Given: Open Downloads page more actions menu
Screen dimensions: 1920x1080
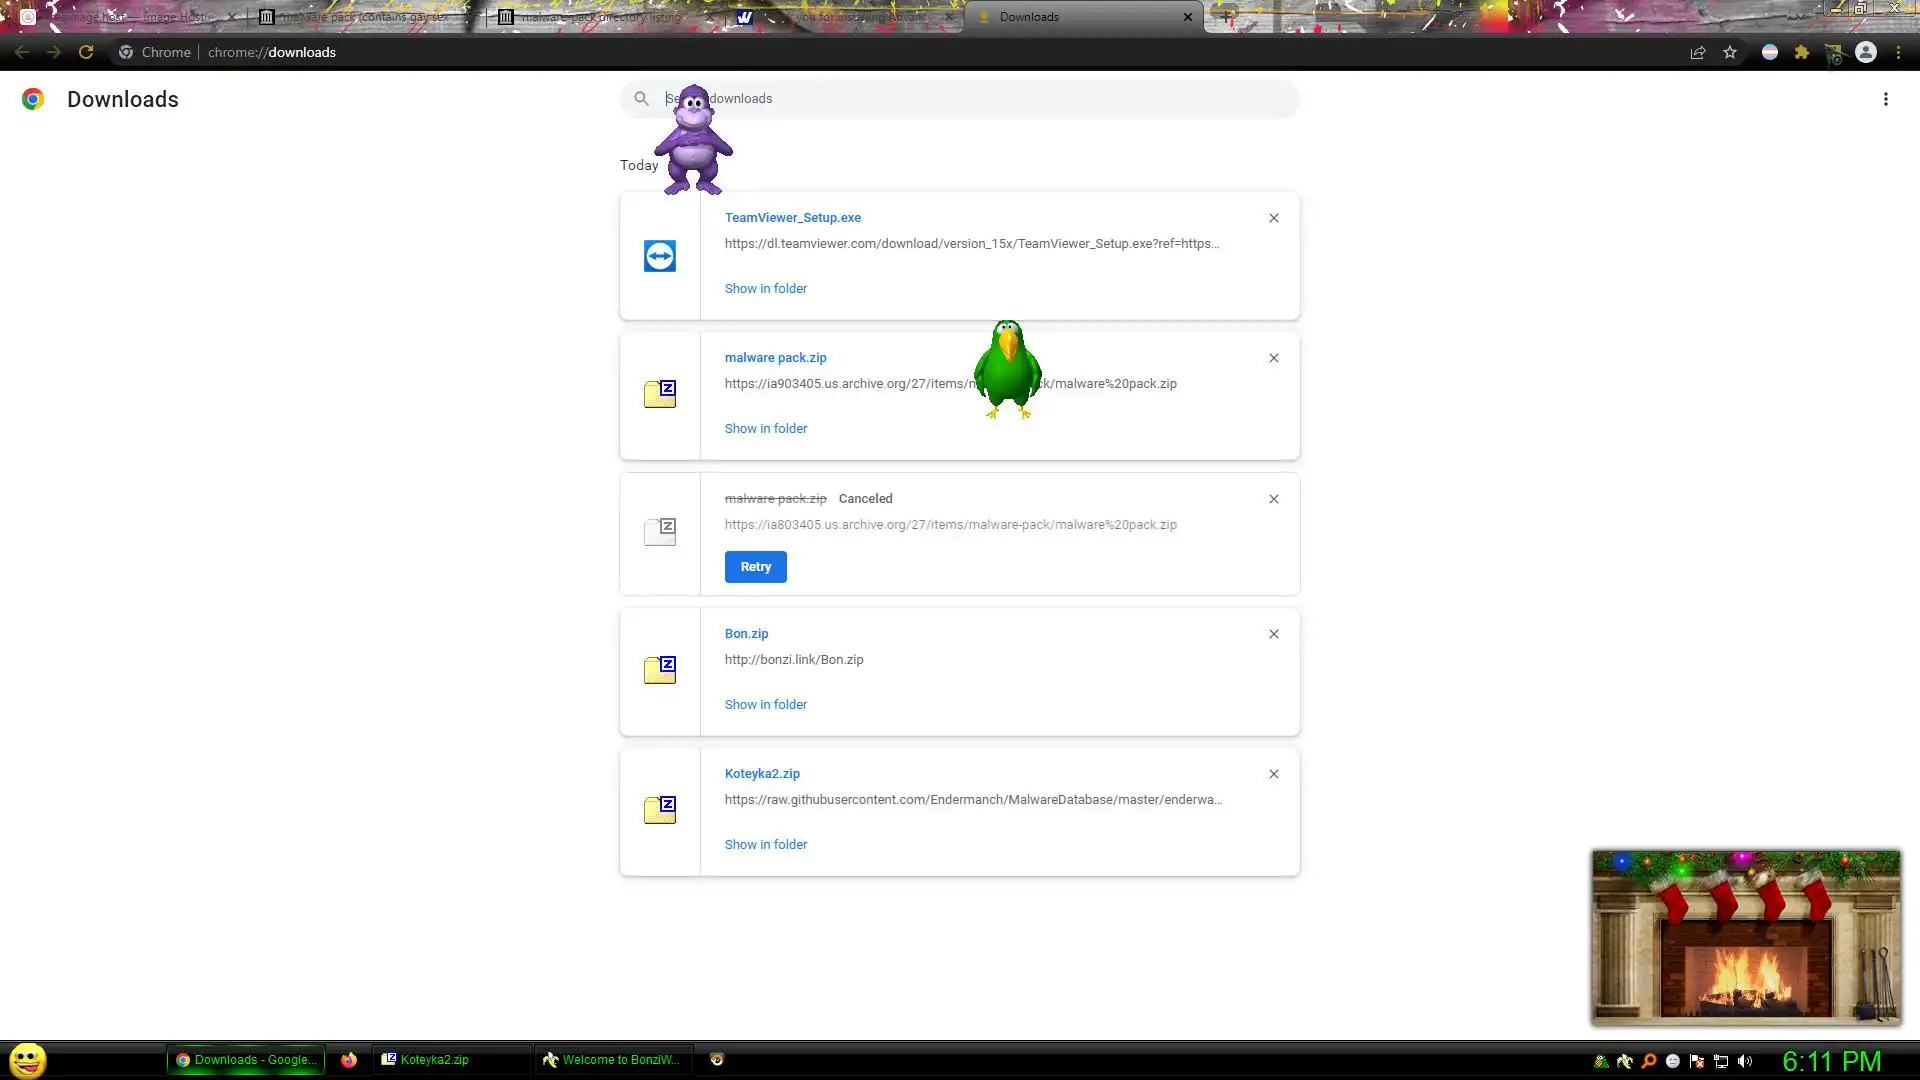Looking at the screenshot, I should 1885,99.
